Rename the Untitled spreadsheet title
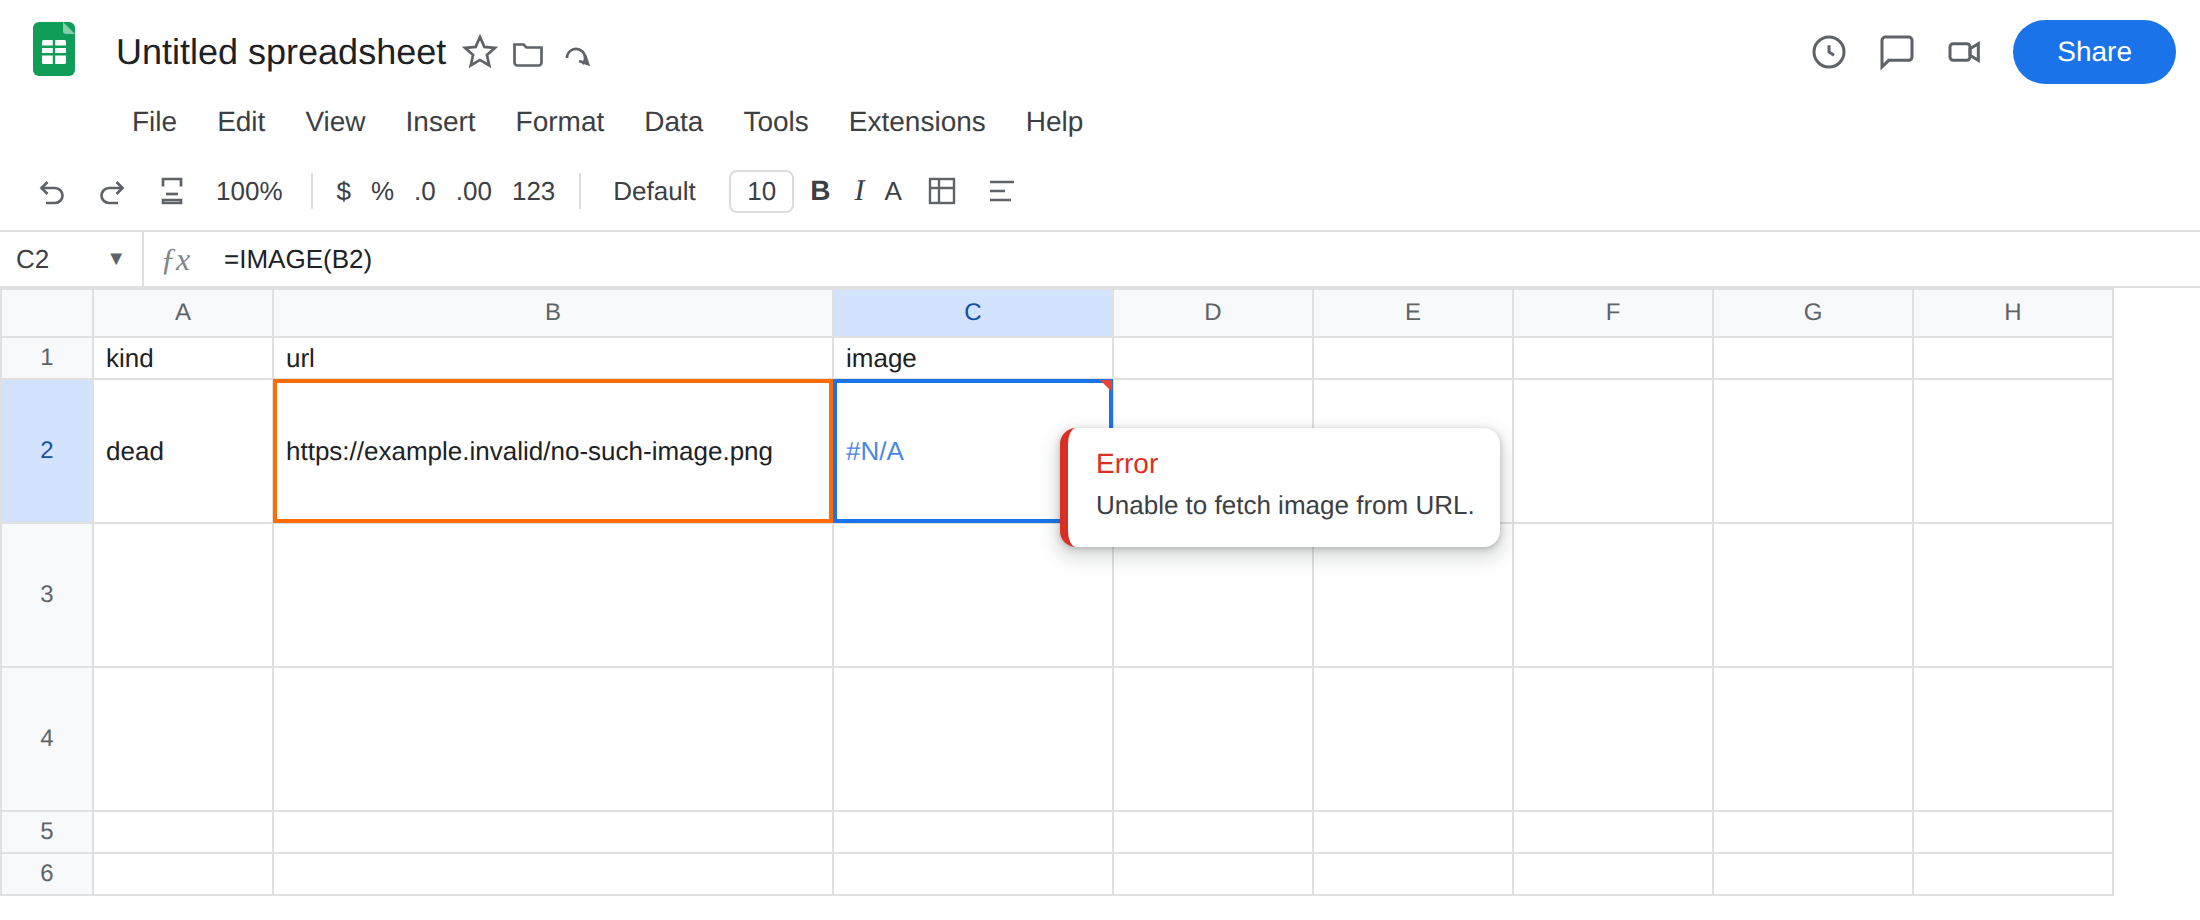Screen dimensions: 2200x920 pos(281,52)
